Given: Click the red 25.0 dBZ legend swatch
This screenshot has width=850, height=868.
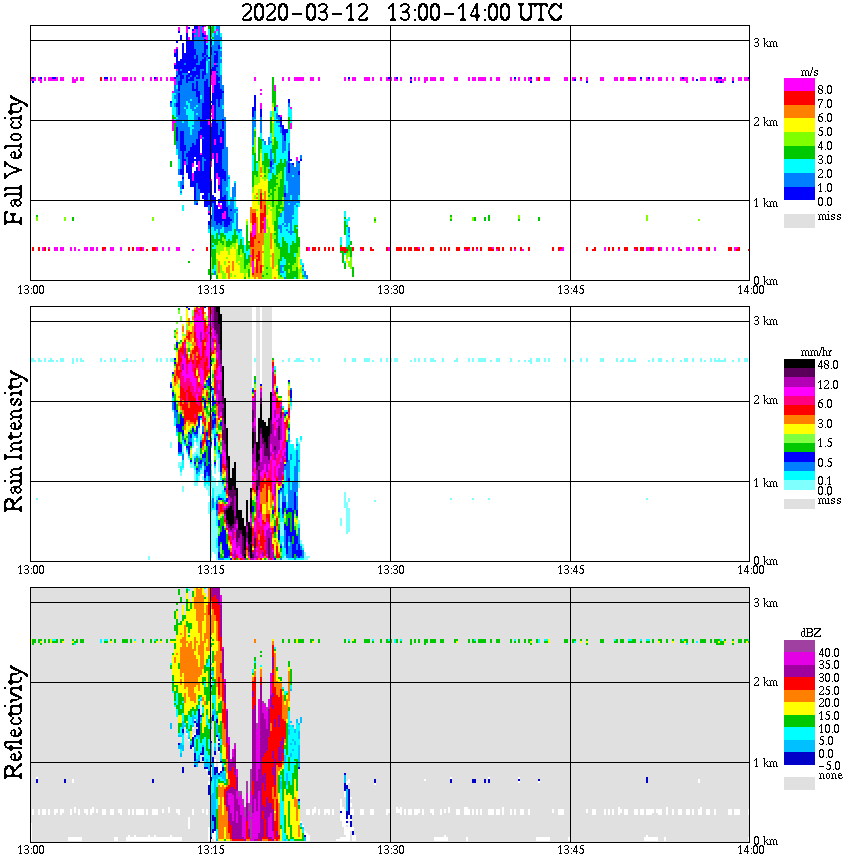Looking at the screenshot, I should coord(799,683).
